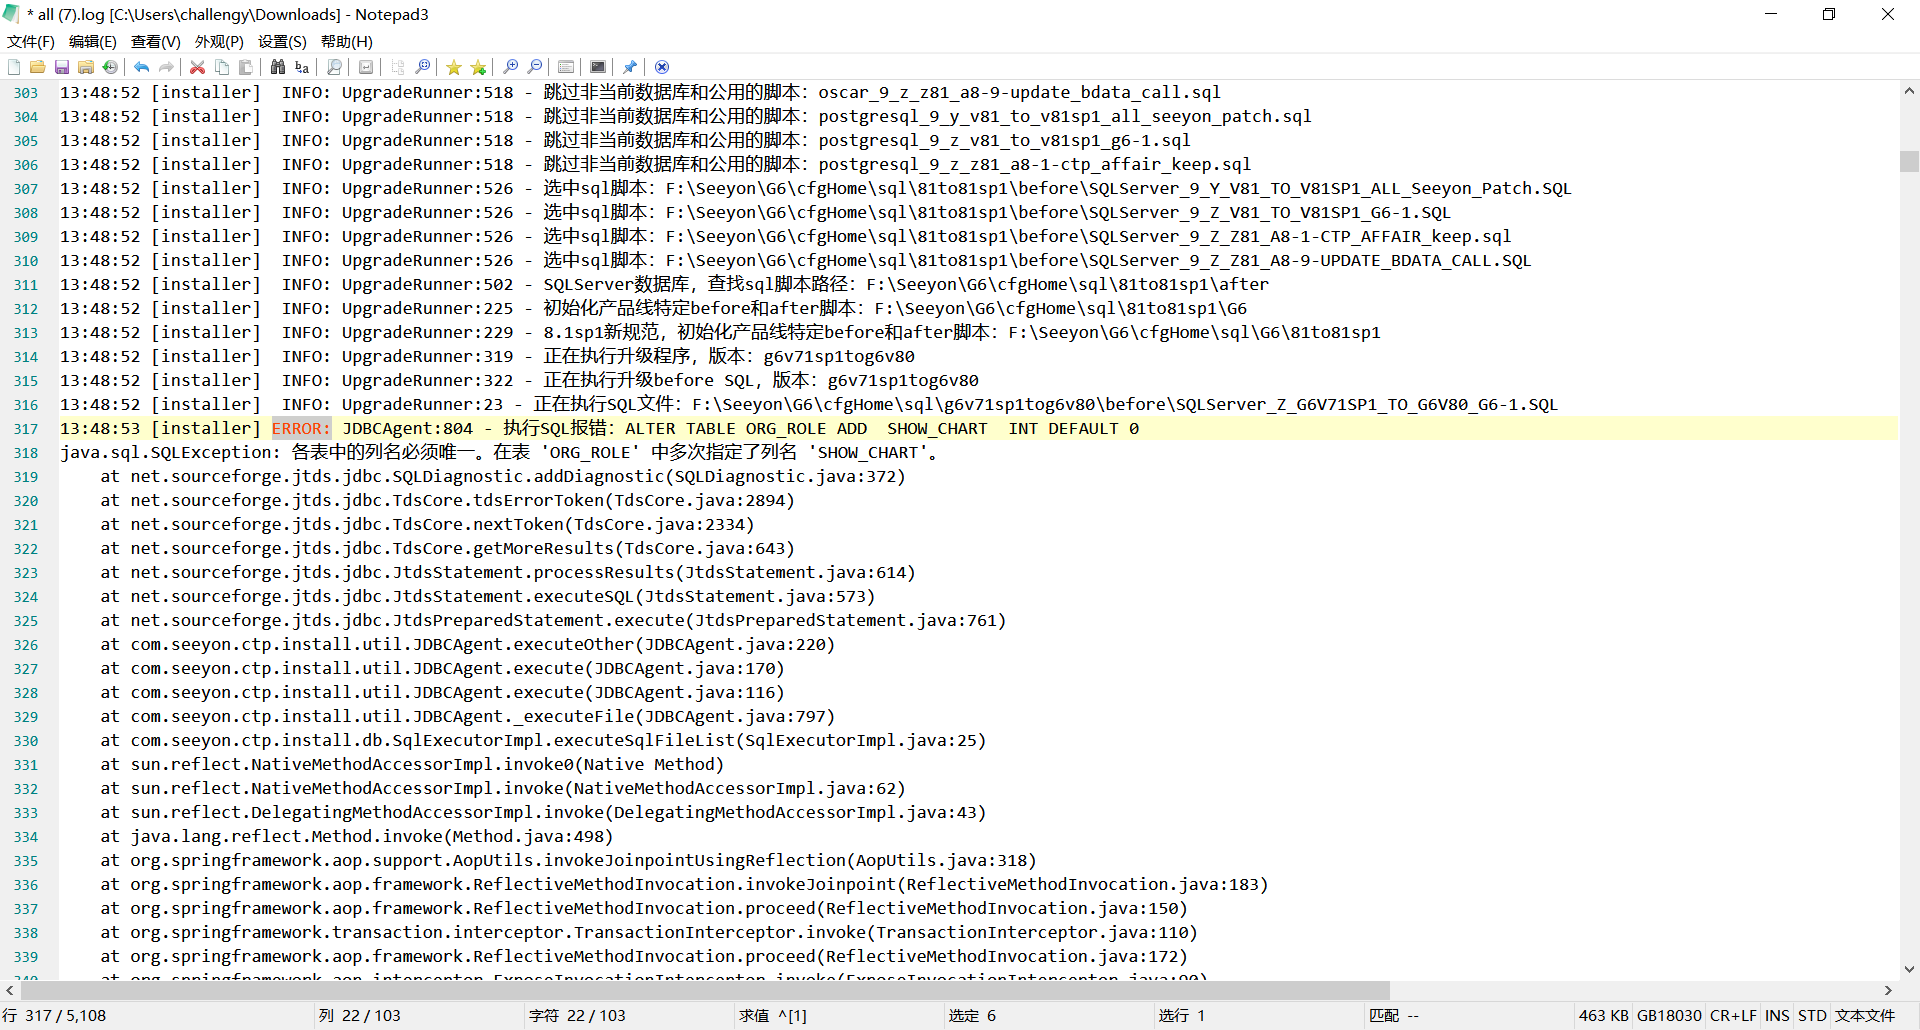Screen dimensions: 1920x1030
Task: Click the vertical scrollbar thumb
Action: (1909, 161)
